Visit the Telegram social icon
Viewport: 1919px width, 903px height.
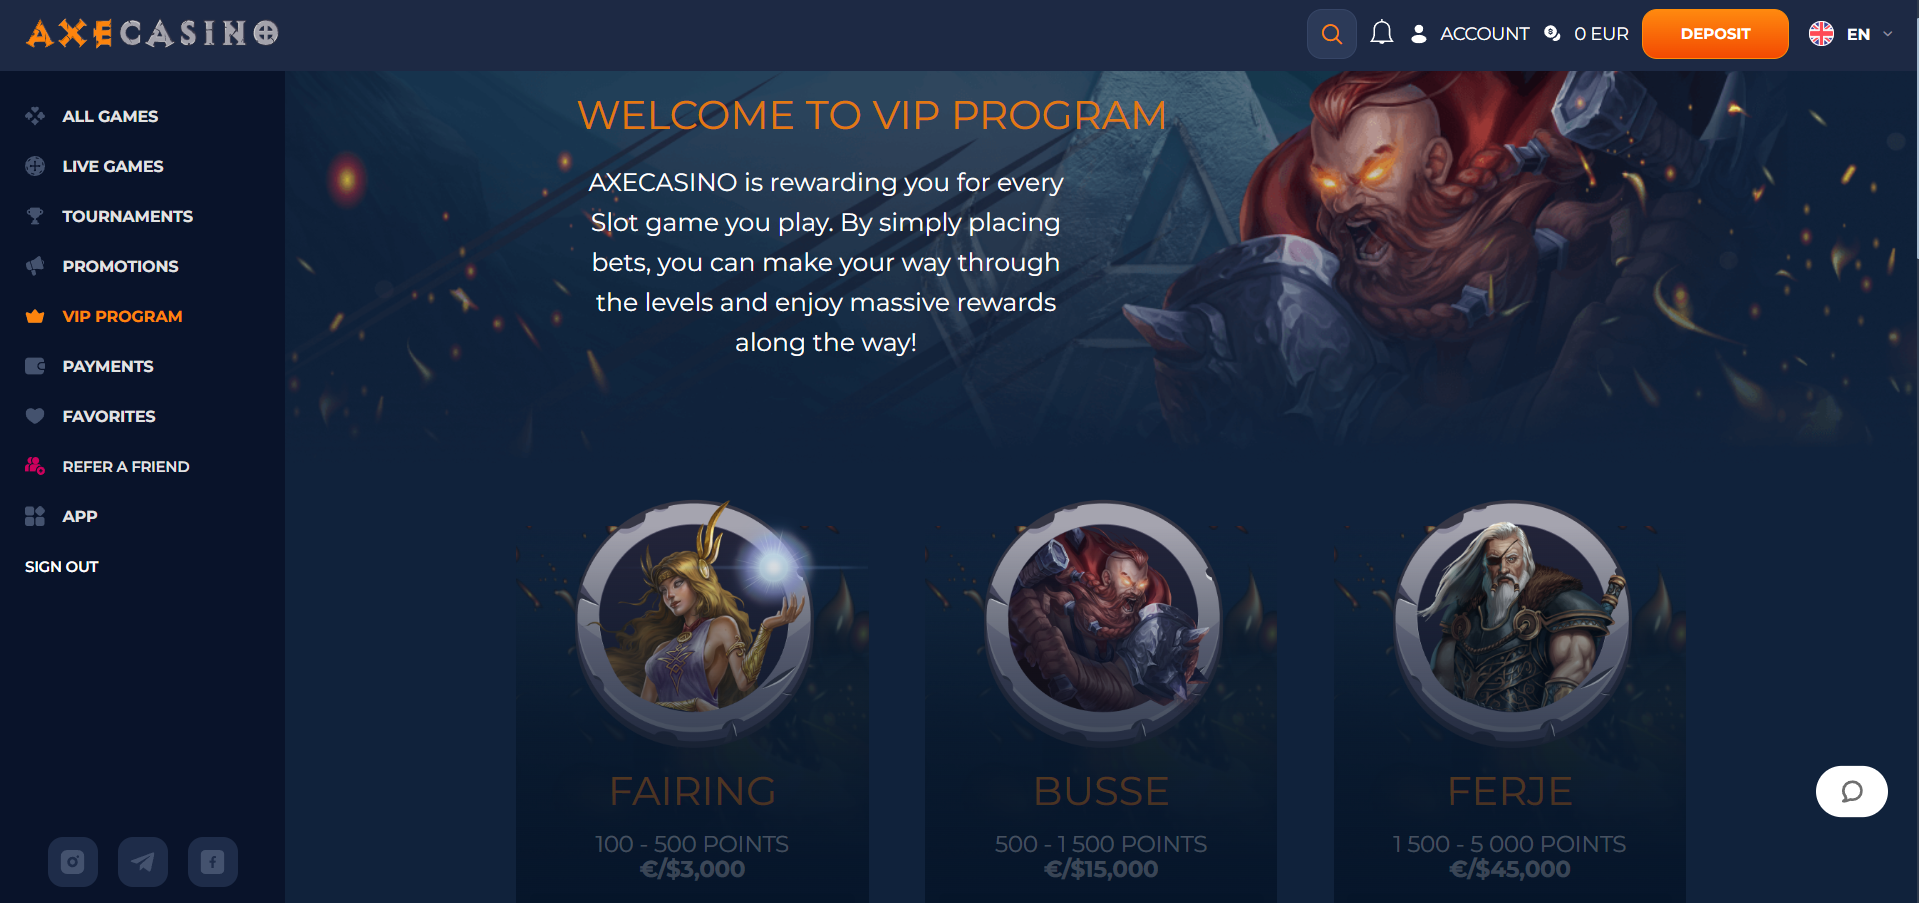[x=143, y=862]
